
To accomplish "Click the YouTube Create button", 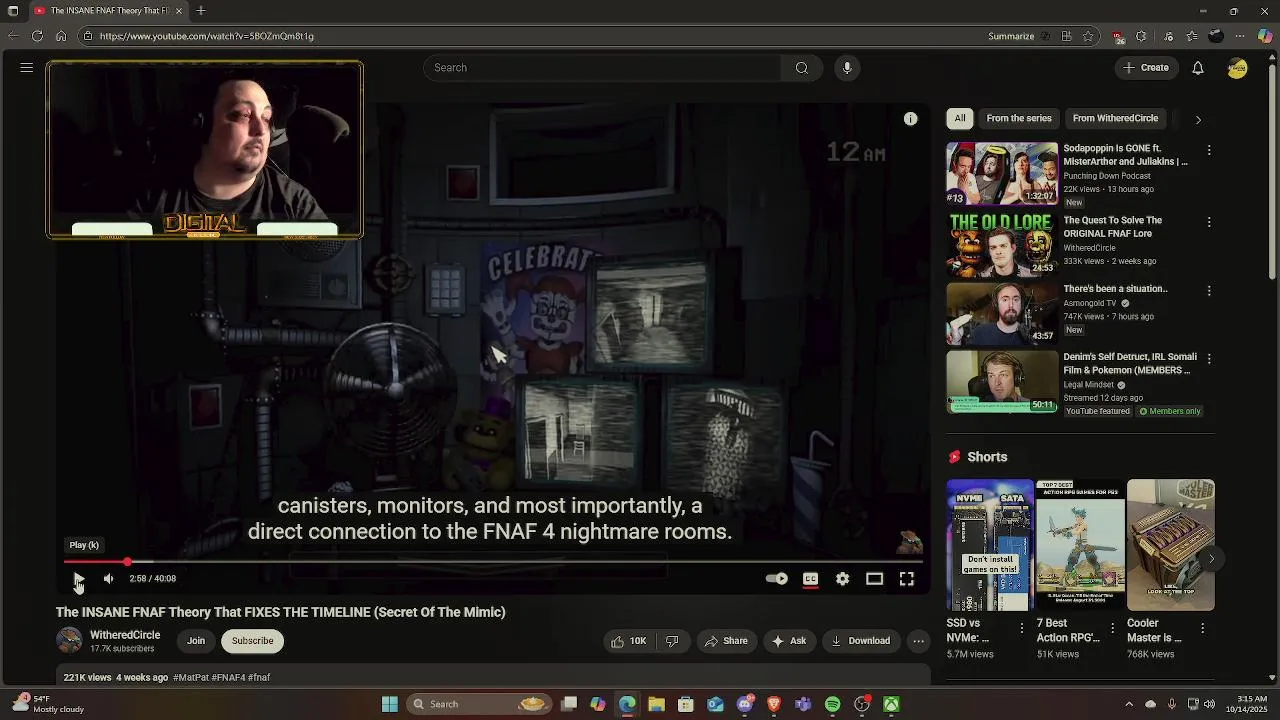I will (x=1145, y=67).
